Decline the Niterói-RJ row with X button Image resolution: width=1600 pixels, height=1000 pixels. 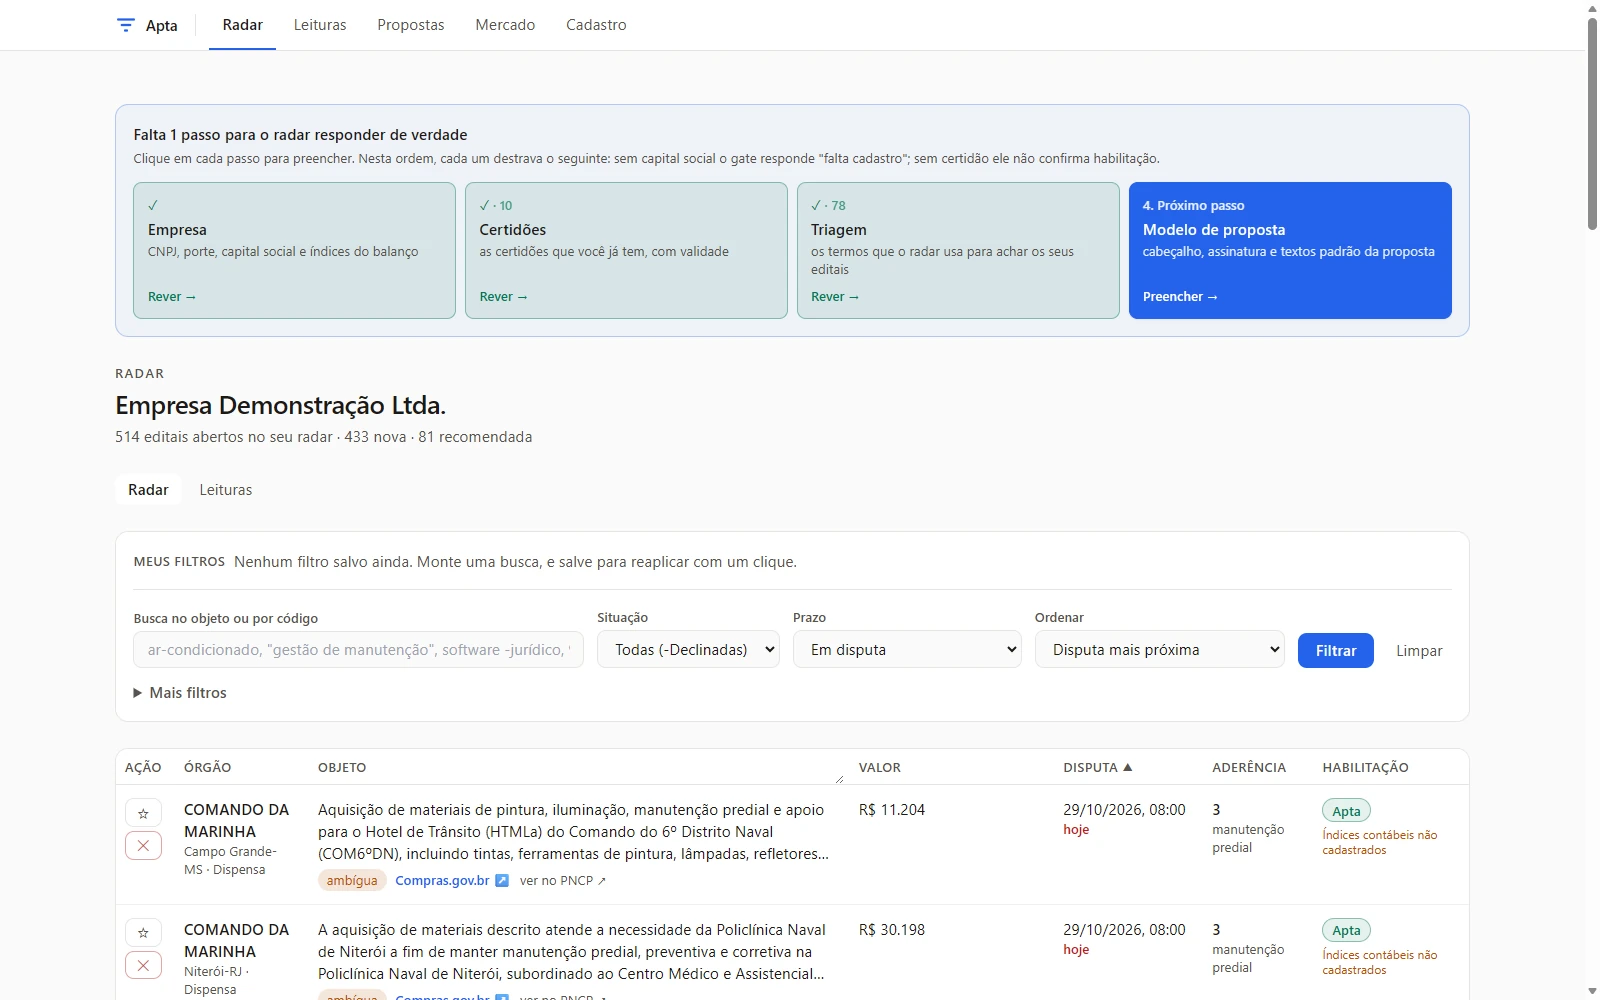coord(143,965)
